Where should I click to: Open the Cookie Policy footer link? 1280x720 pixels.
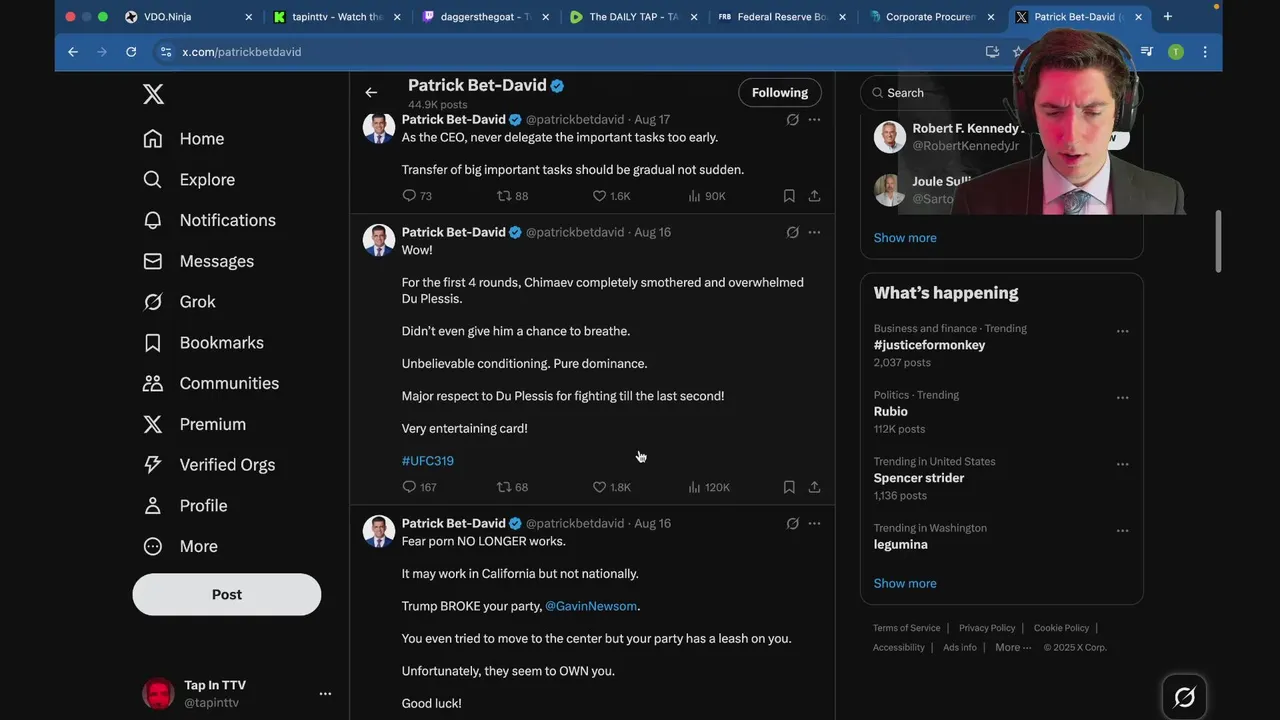coord(1061,628)
